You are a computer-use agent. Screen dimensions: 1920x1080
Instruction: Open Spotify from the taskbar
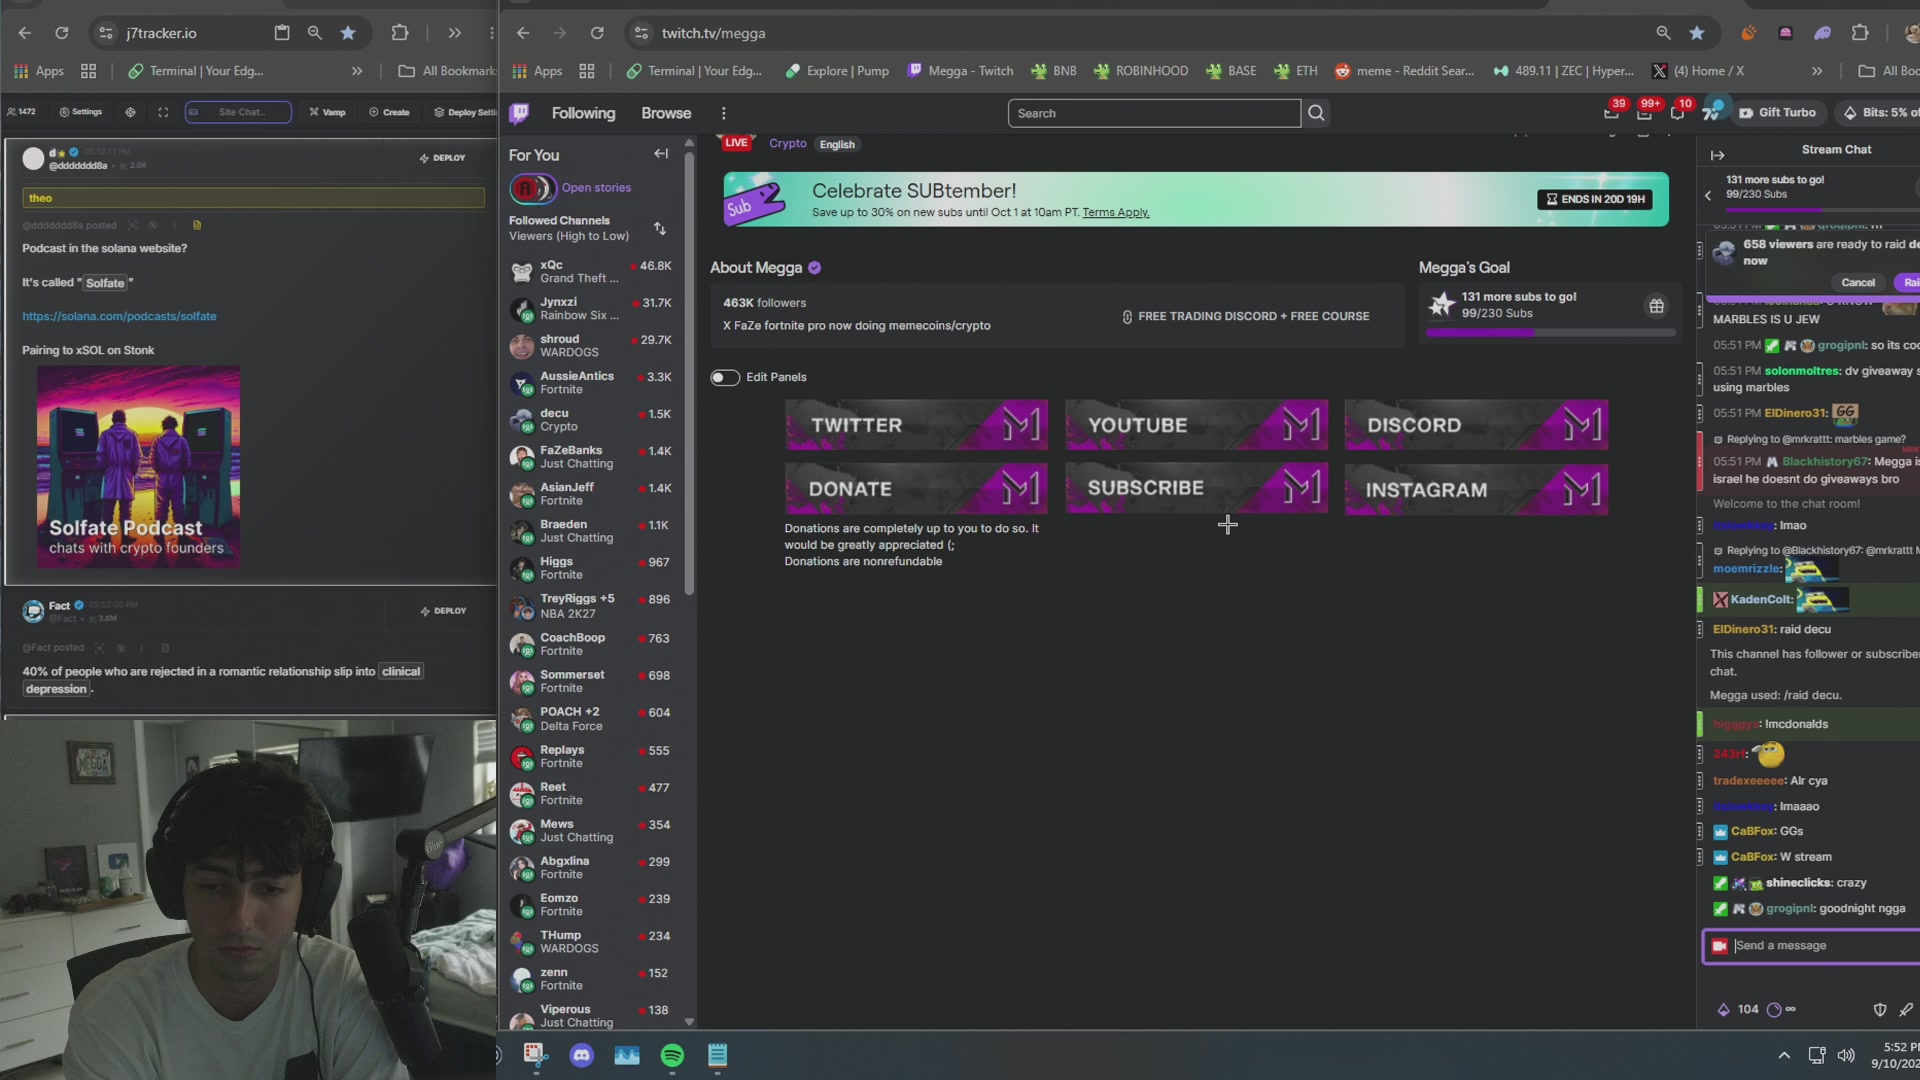(x=672, y=1055)
